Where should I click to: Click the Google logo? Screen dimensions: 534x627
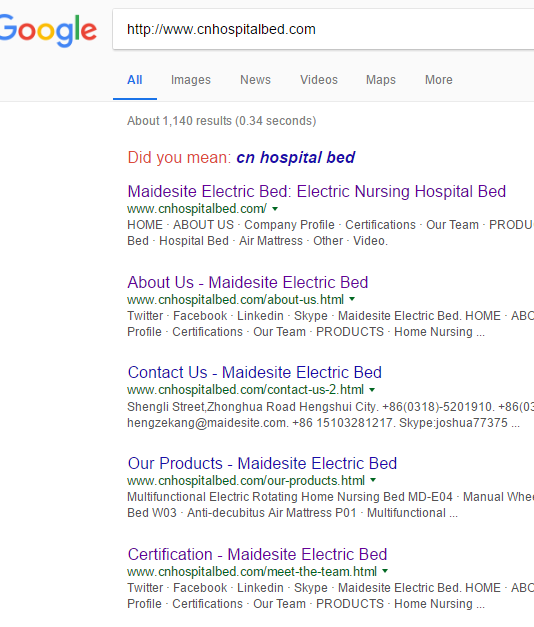(x=48, y=30)
